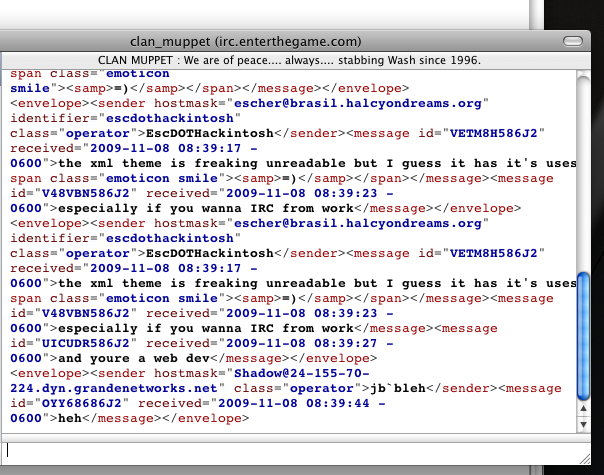Focus the chat message input field
This screenshot has width=604, height=475.
click(x=296, y=453)
